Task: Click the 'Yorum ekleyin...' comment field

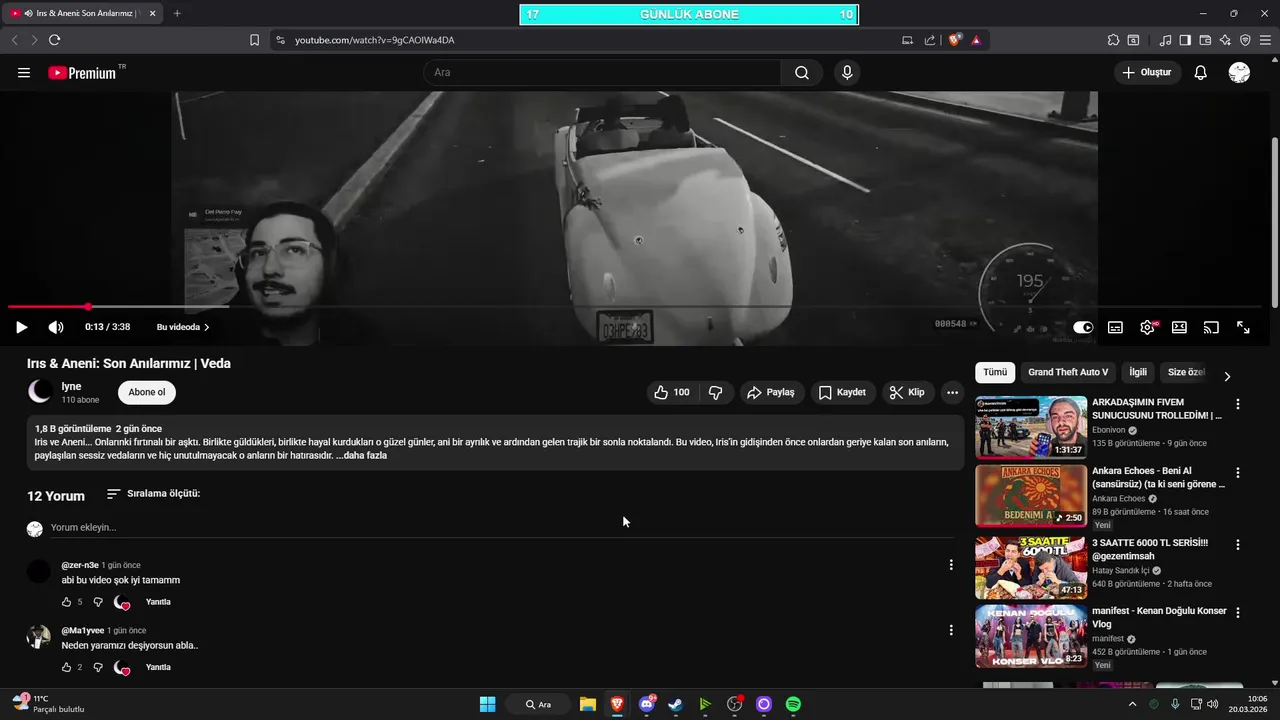Action: click(502, 528)
